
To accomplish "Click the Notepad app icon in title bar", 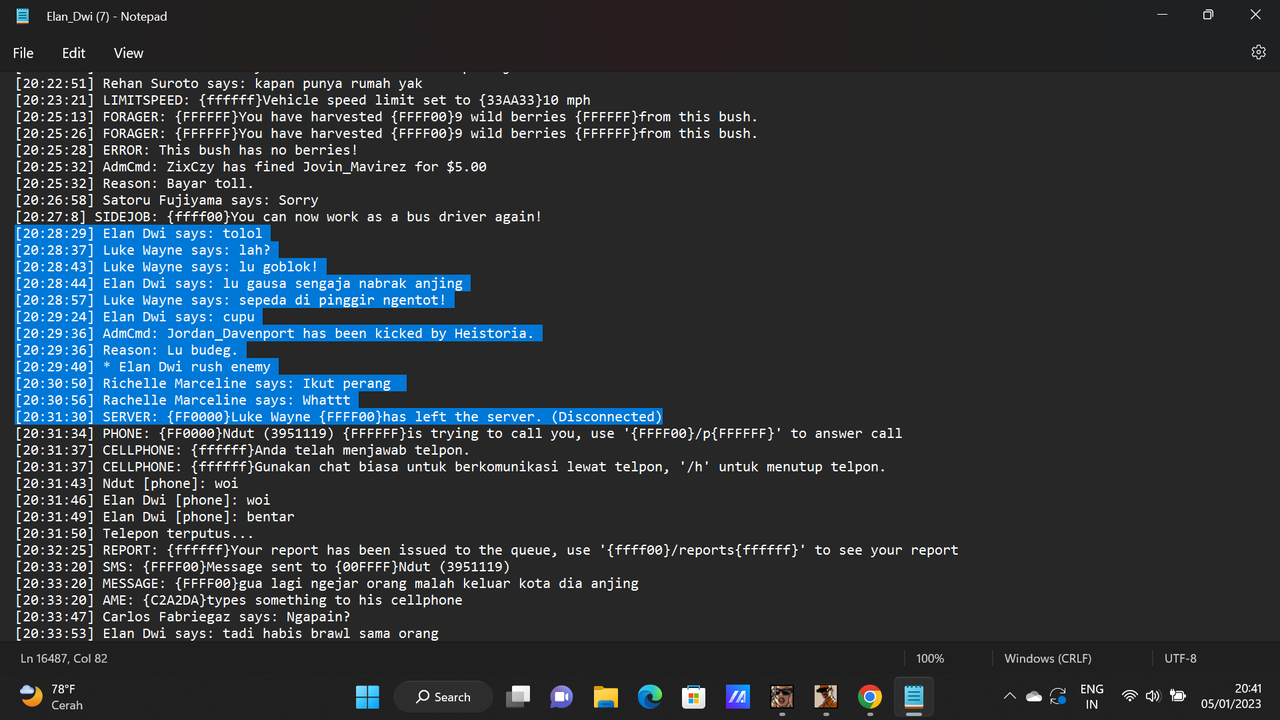I will tap(23, 16).
